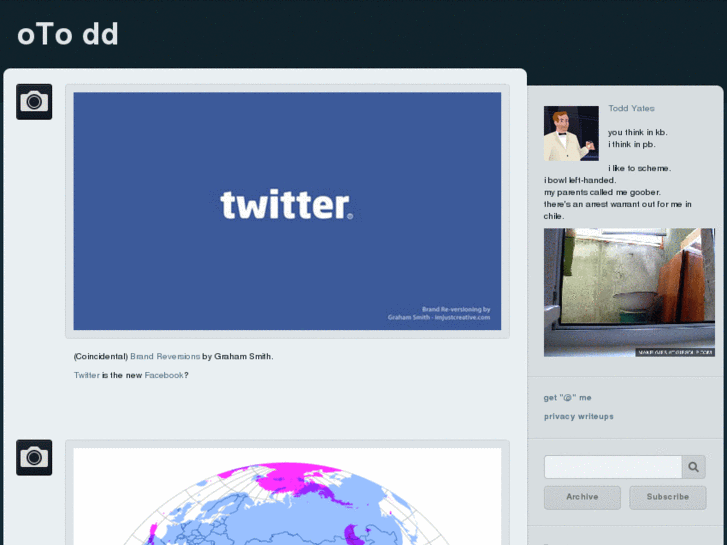Click the text 'my parents called me goober.'

pyautogui.click(x=602, y=192)
